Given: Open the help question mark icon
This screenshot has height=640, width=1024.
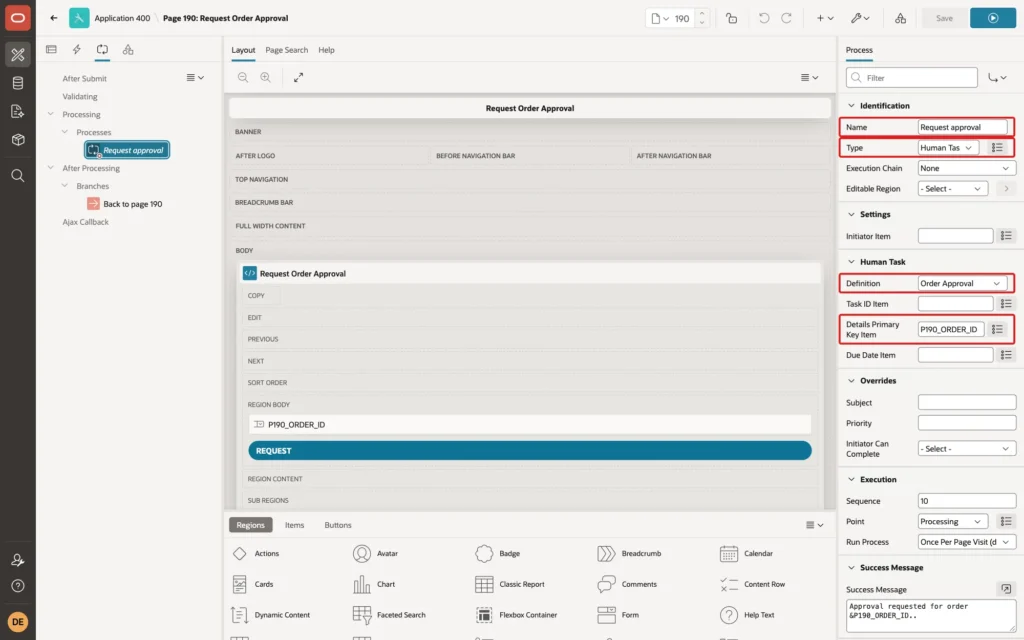Looking at the screenshot, I should [18, 586].
